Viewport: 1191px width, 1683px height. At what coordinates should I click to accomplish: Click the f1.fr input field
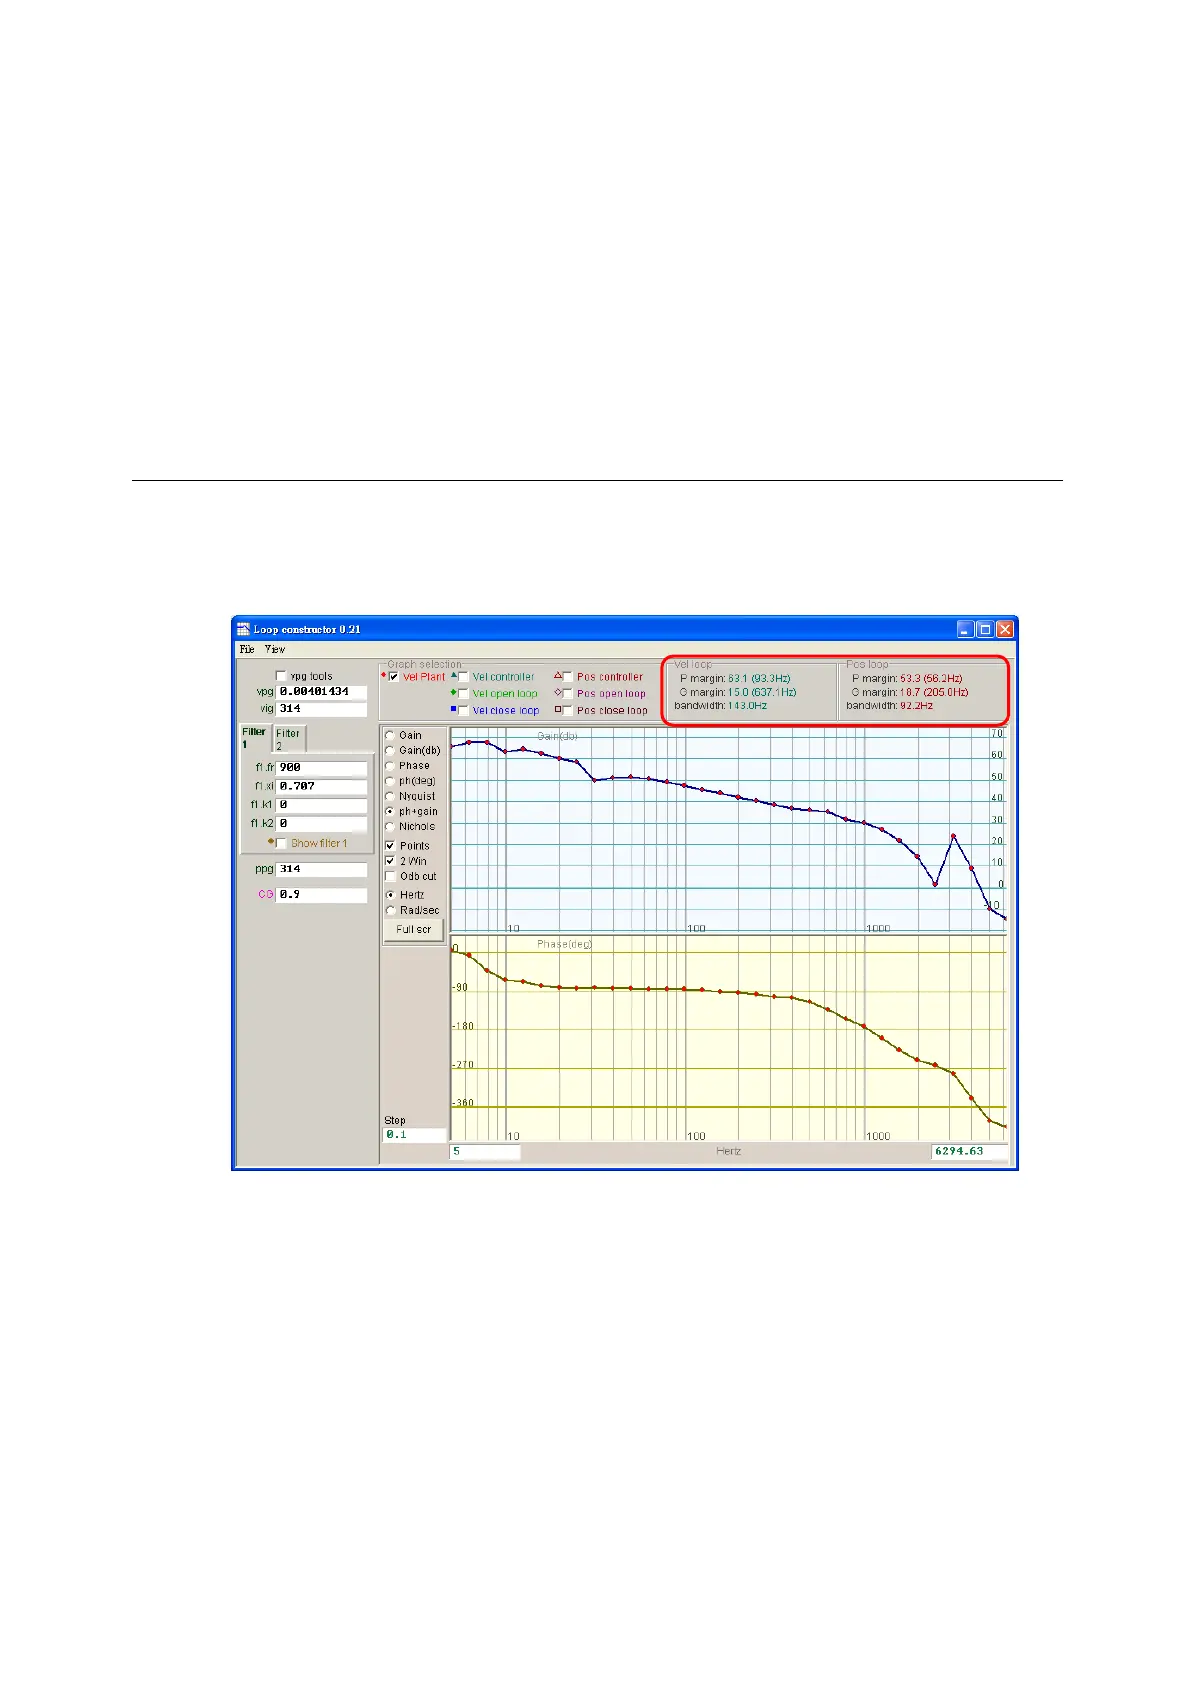click(321, 768)
